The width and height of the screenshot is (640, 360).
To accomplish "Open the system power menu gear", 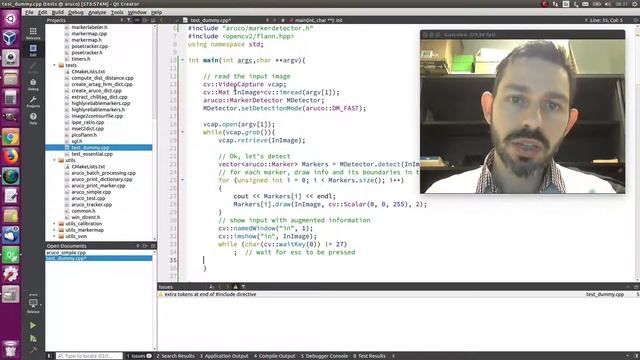I will pos(635,4).
